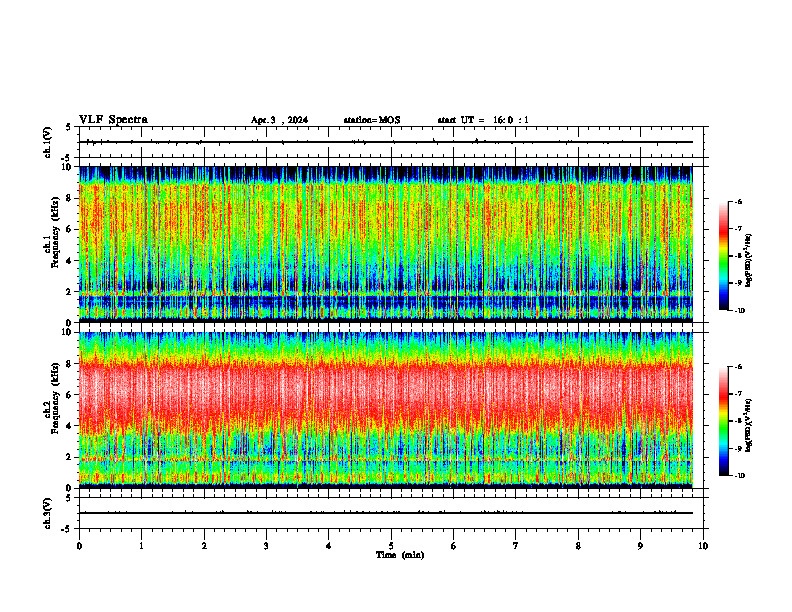Select the "start UT = 16: 0 : 1" text
Screen dimensions: 792x612
point(483,120)
